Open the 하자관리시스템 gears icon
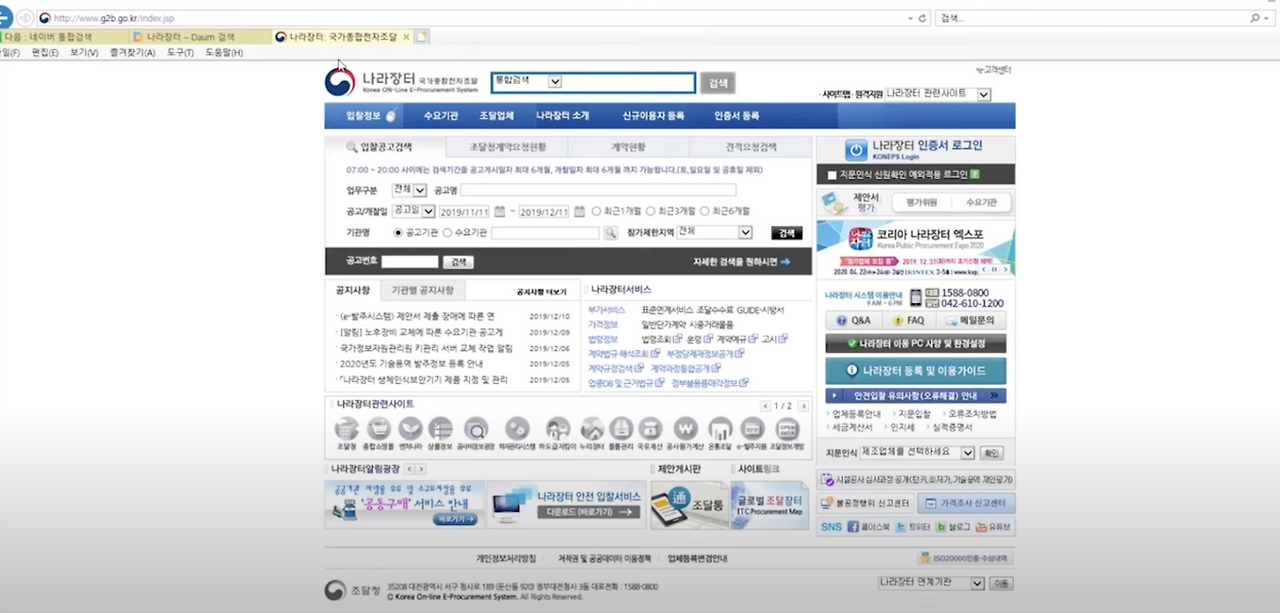1280x613 pixels. [x=517, y=428]
